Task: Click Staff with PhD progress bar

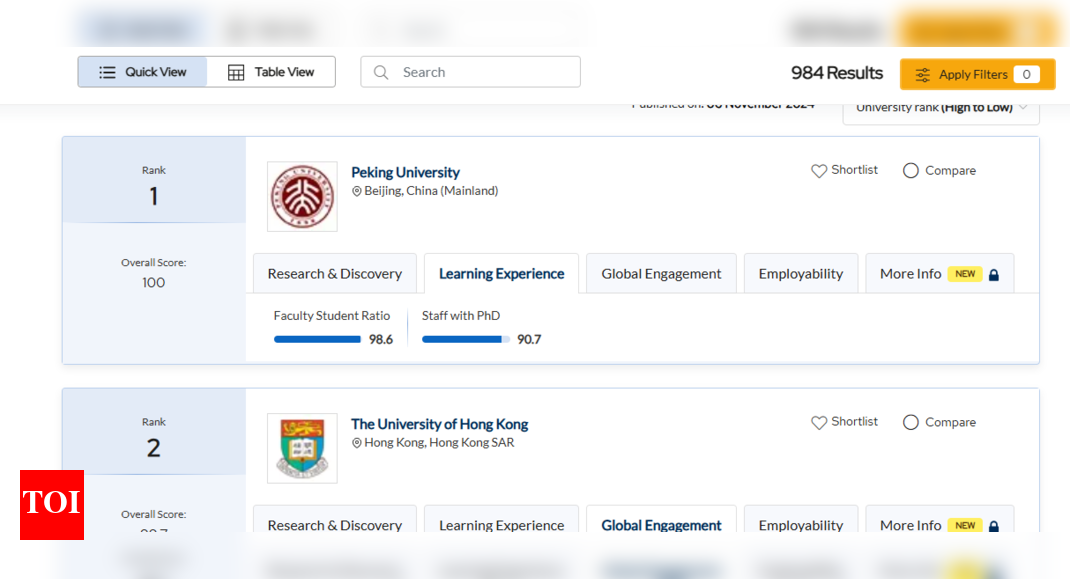Action: pos(465,339)
